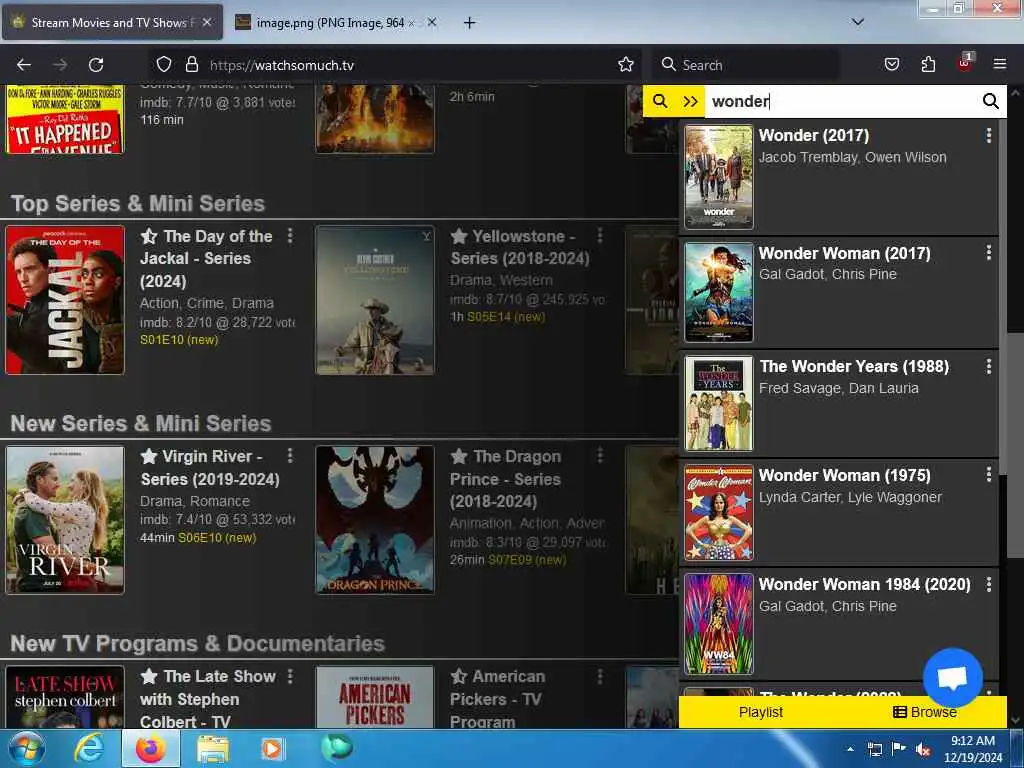Open Wonder (2017) search result
This screenshot has height=768, width=1024.
click(x=839, y=177)
